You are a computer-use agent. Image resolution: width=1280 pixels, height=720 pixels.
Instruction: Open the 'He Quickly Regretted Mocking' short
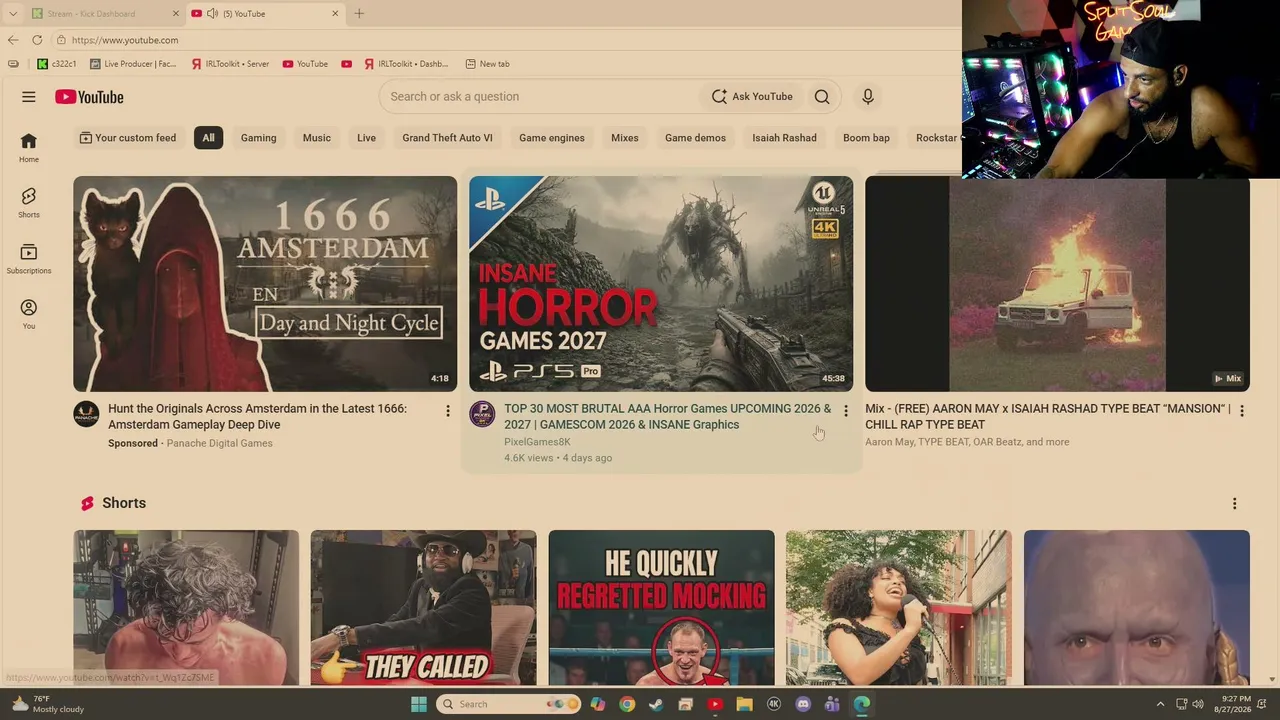[661, 608]
